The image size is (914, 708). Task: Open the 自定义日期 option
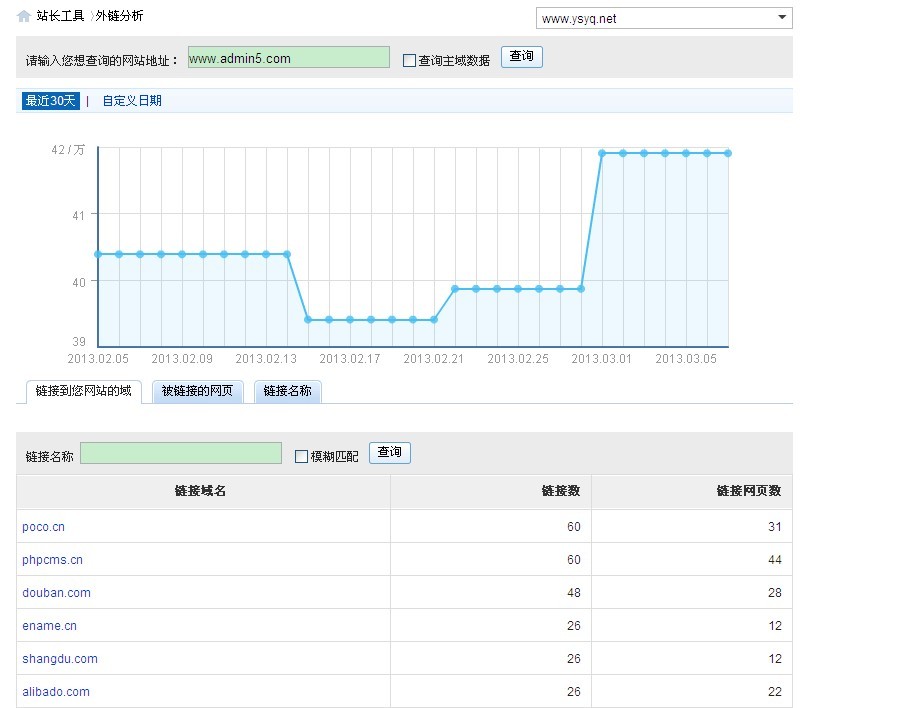pyautogui.click(x=132, y=101)
